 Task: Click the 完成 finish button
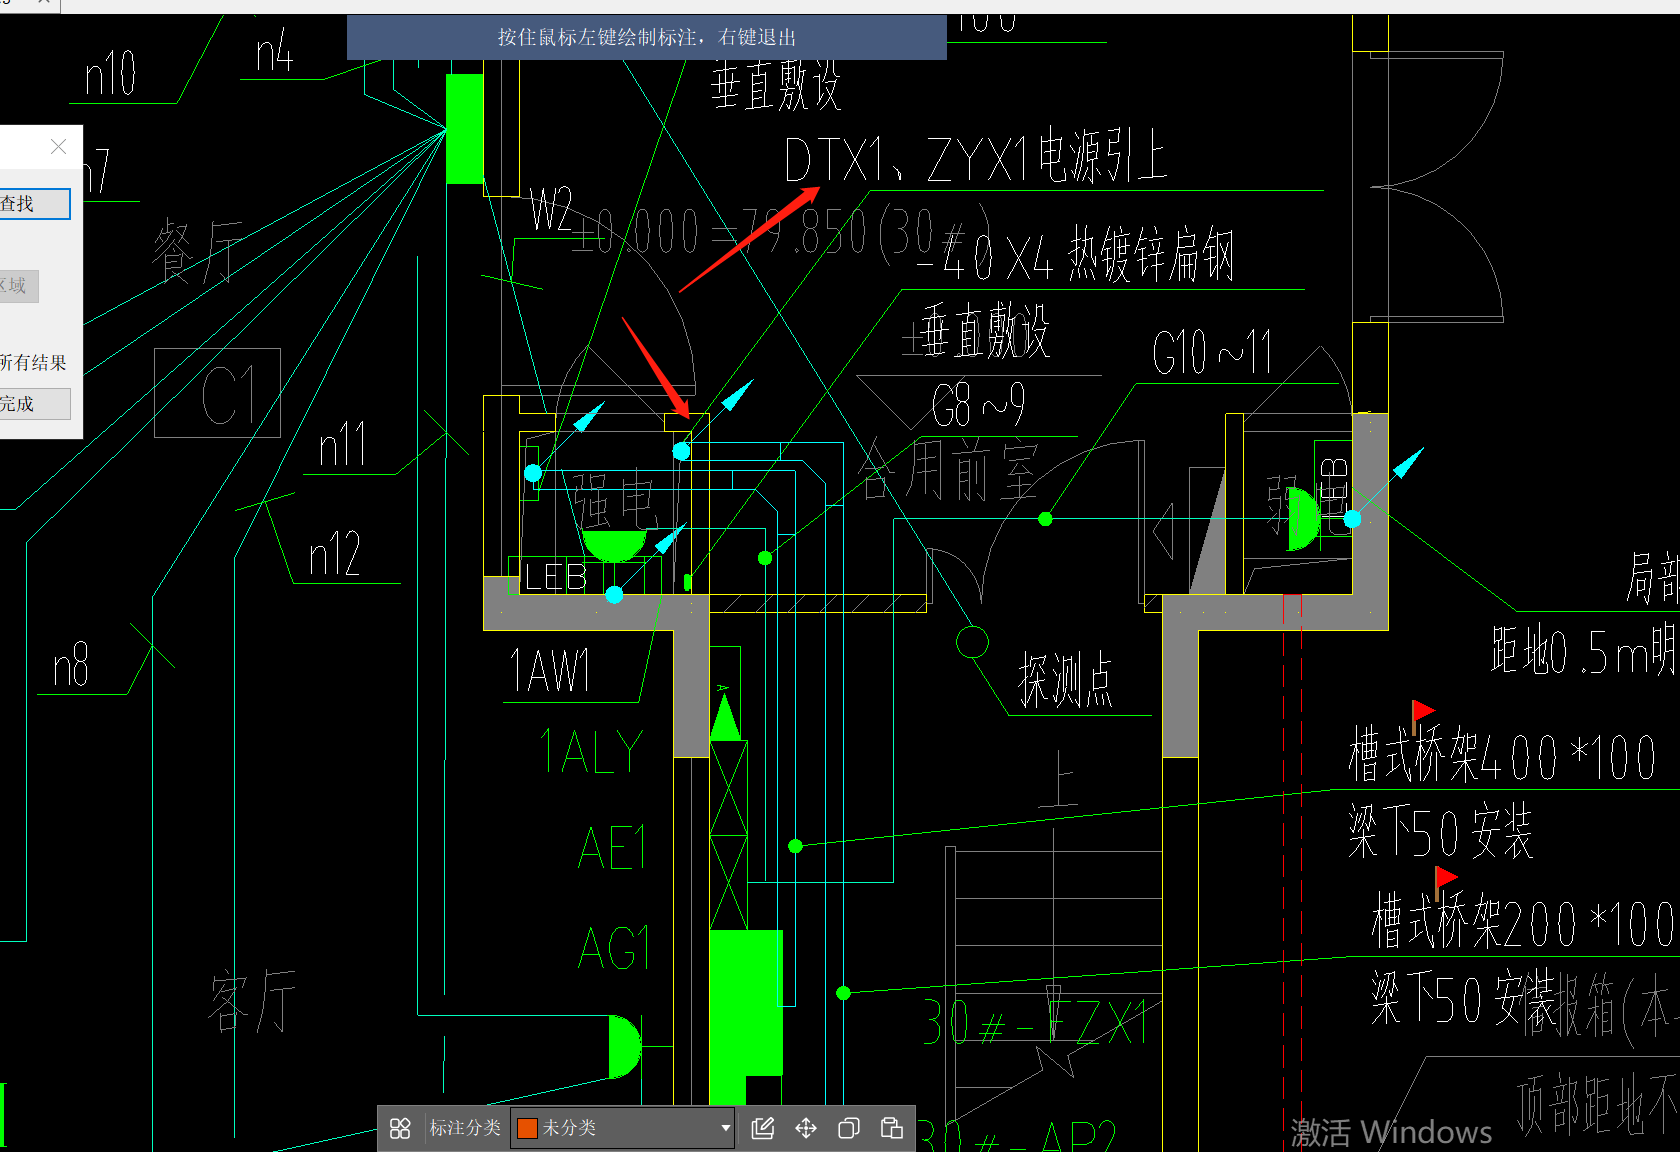pyautogui.click(x=33, y=404)
